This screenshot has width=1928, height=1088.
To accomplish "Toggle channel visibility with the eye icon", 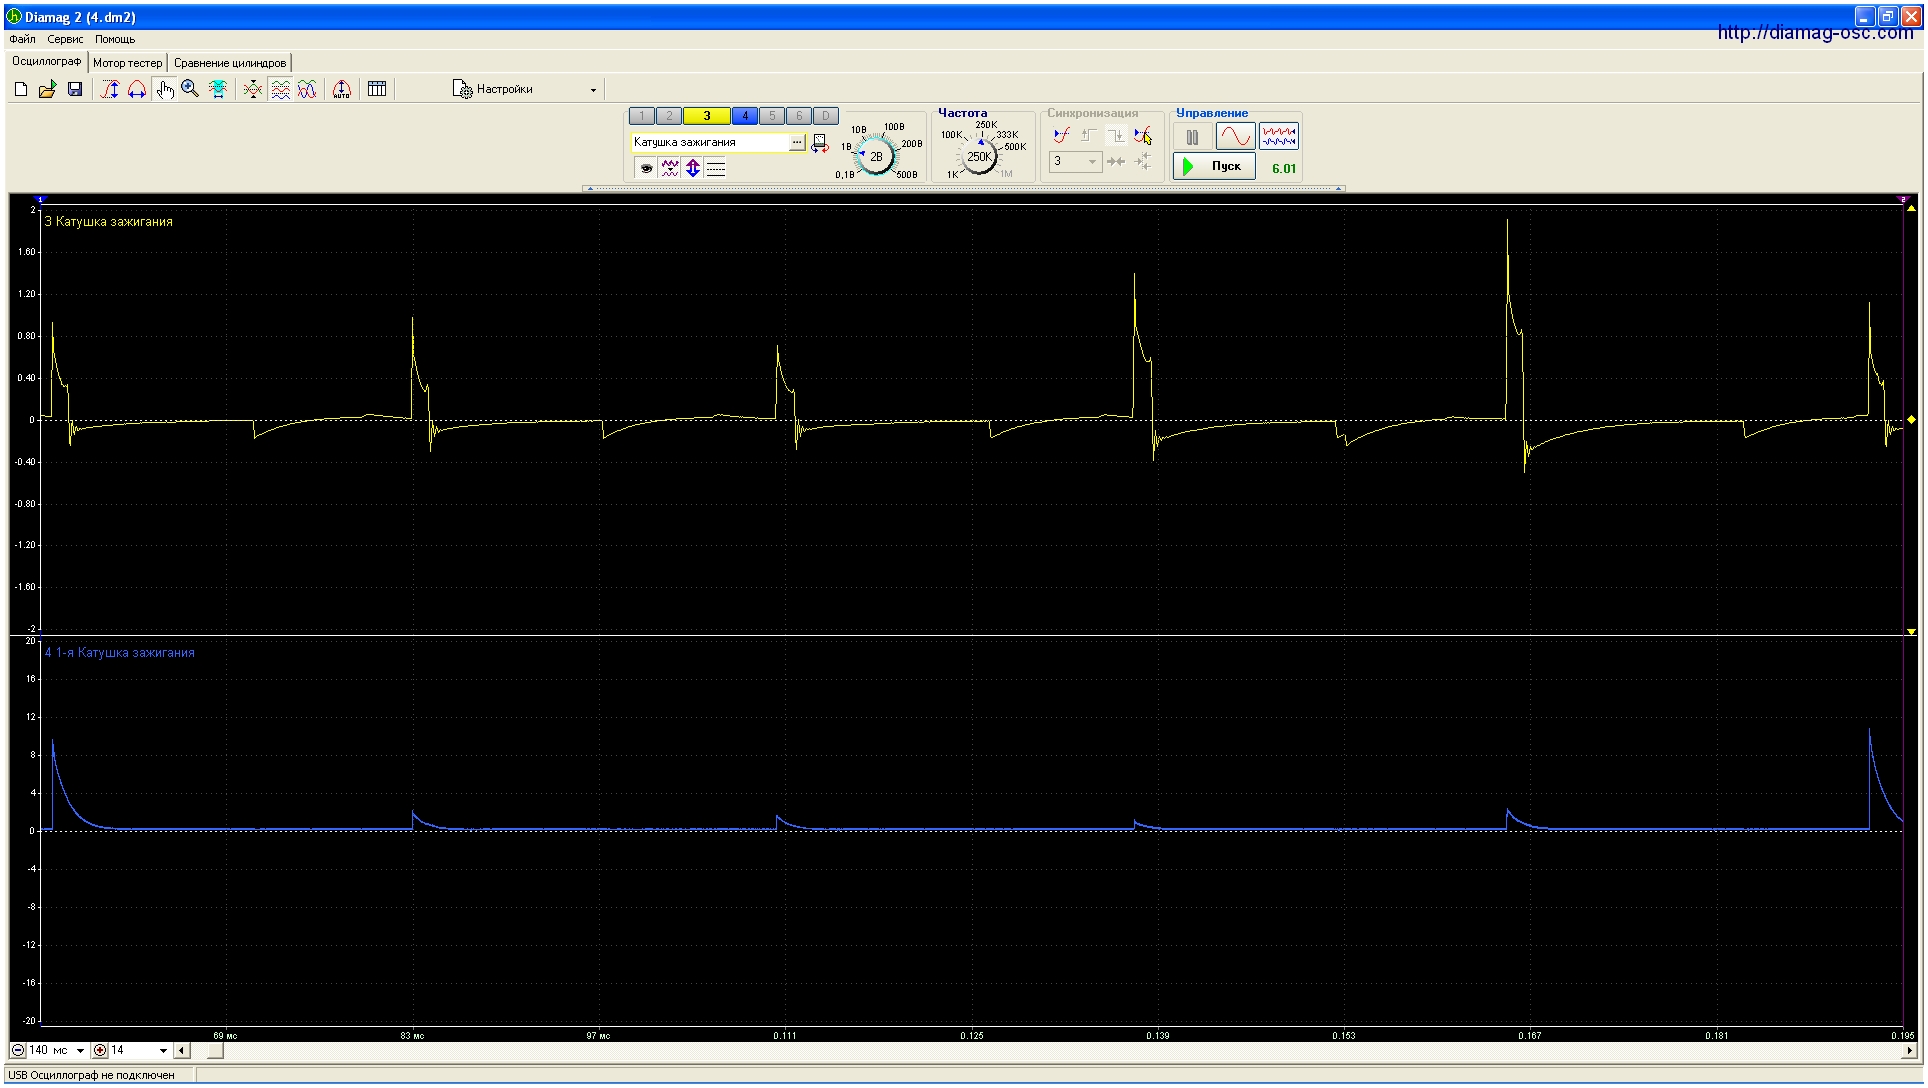I will [x=646, y=168].
